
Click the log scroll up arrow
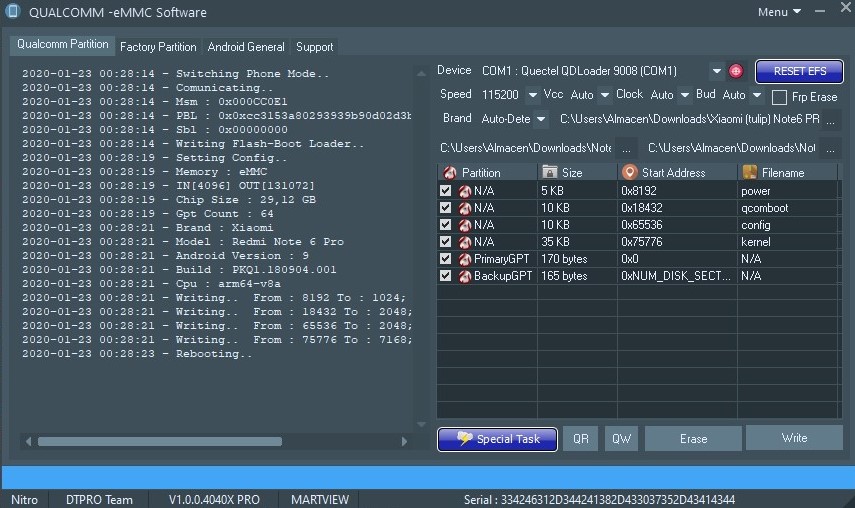click(421, 73)
